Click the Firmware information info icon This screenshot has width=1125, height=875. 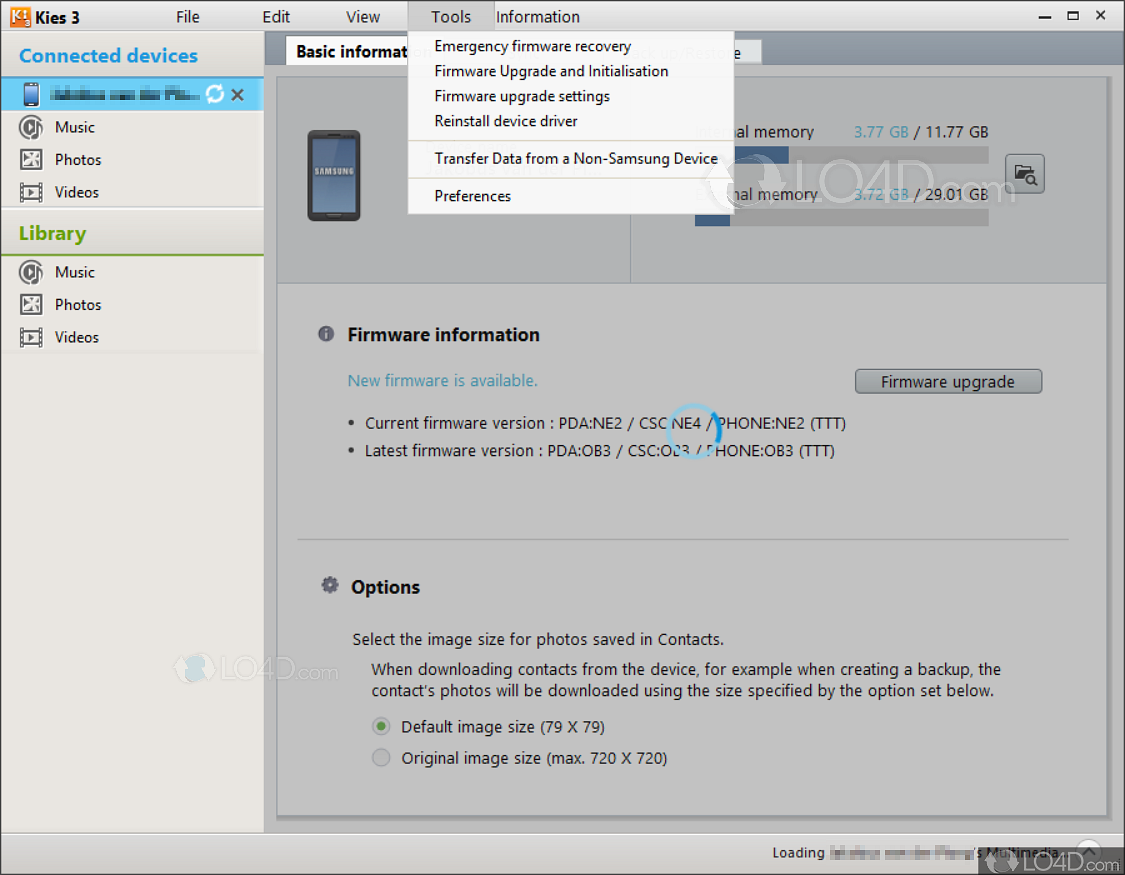[x=326, y=334]
